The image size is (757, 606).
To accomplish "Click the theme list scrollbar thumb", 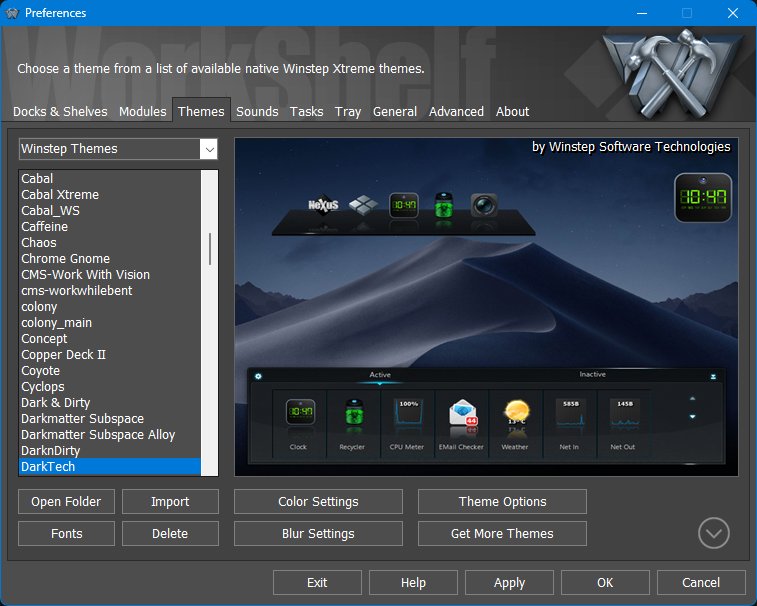I will (x=210, y=249).
